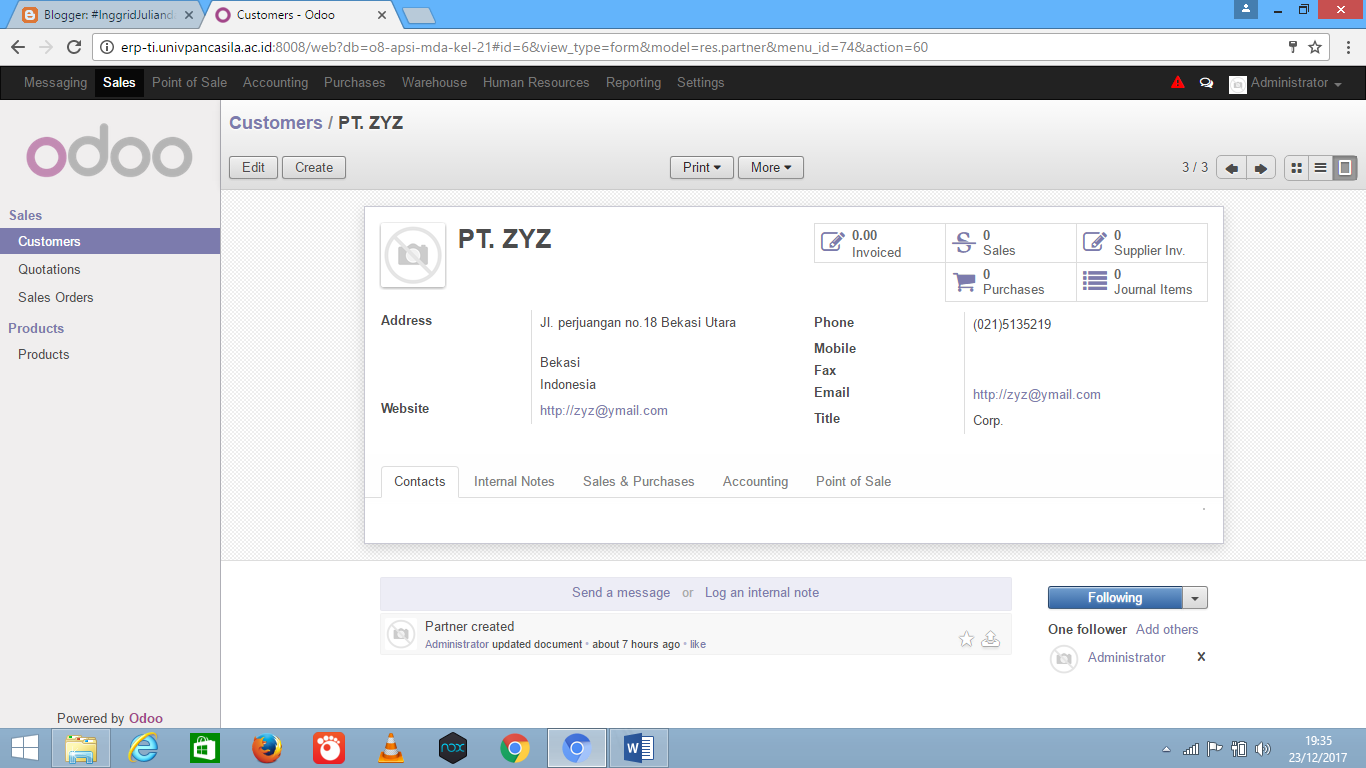The width and height of the screenshot is (1366, 768).
Task: Open the Warehouse menu
Action: pos(434,83)
